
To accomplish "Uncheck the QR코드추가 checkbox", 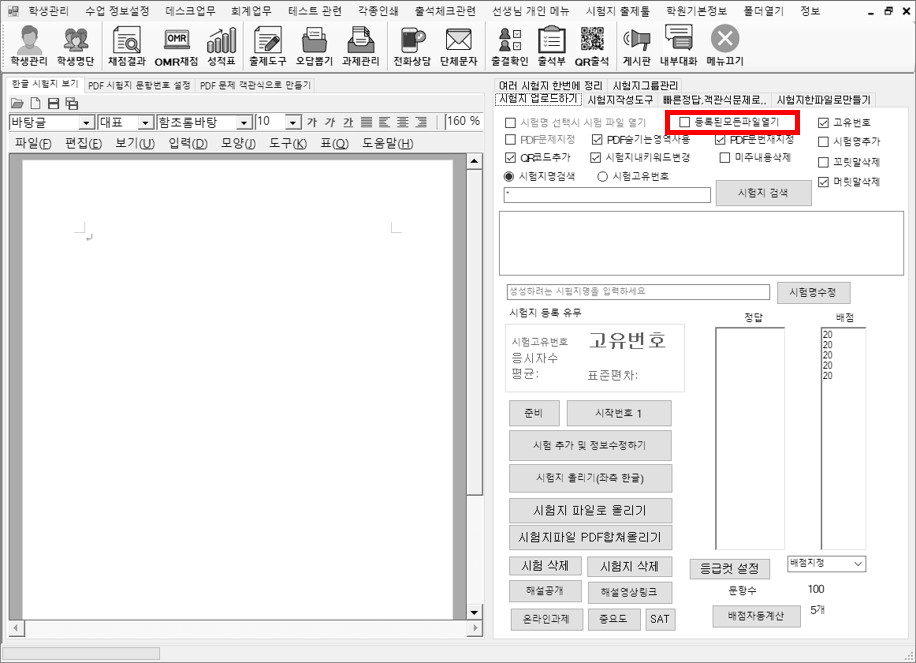I will click(511, 158).
